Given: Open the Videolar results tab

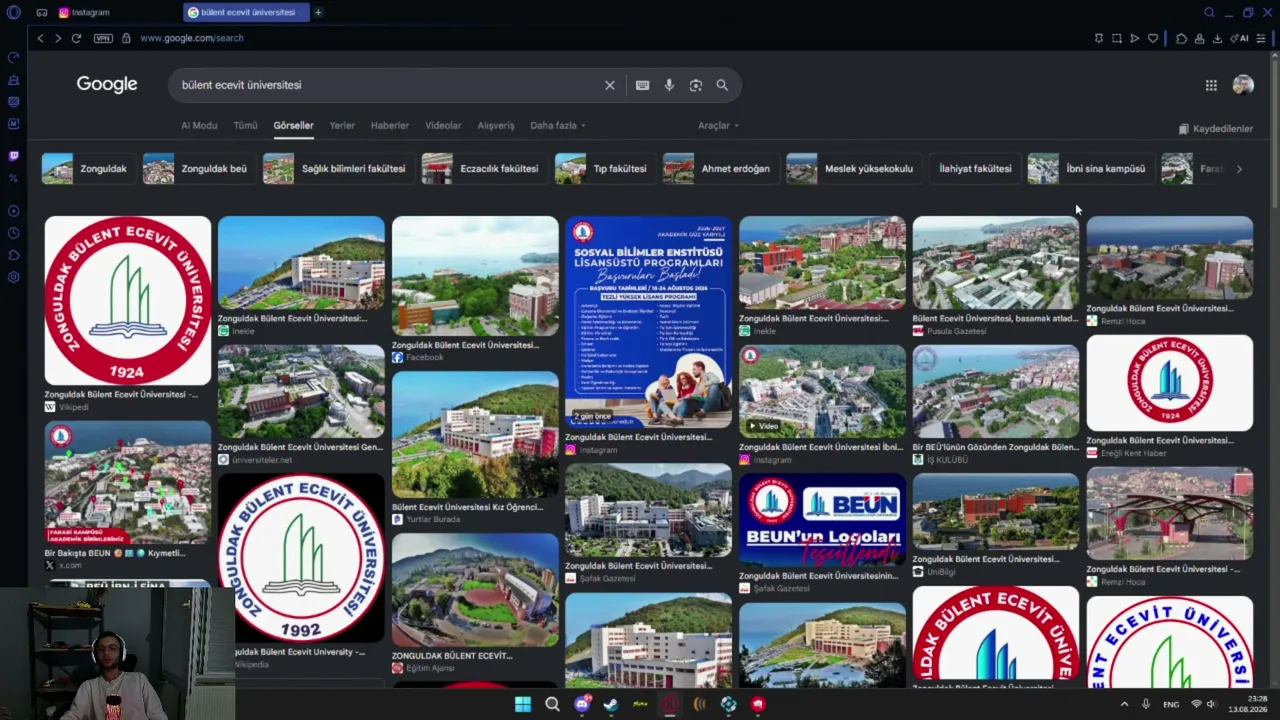Looking at the screenshot, I should pyautogui.click(x=443, y=125).
